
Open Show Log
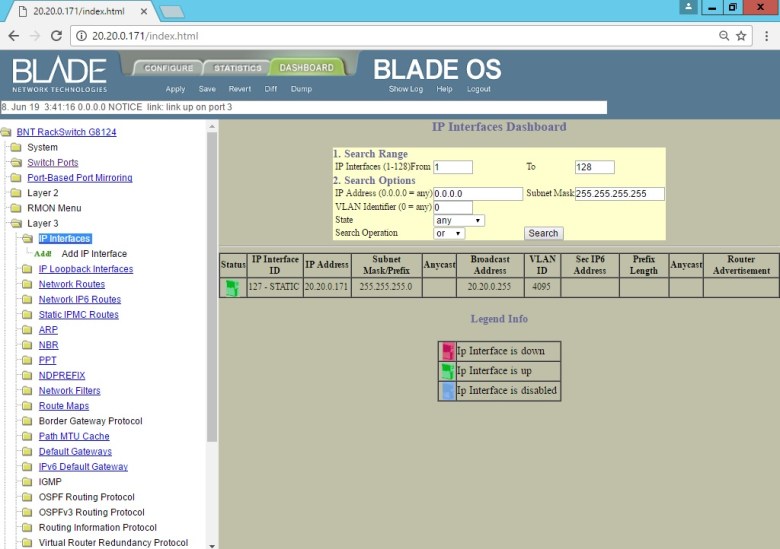click(406, 89)
